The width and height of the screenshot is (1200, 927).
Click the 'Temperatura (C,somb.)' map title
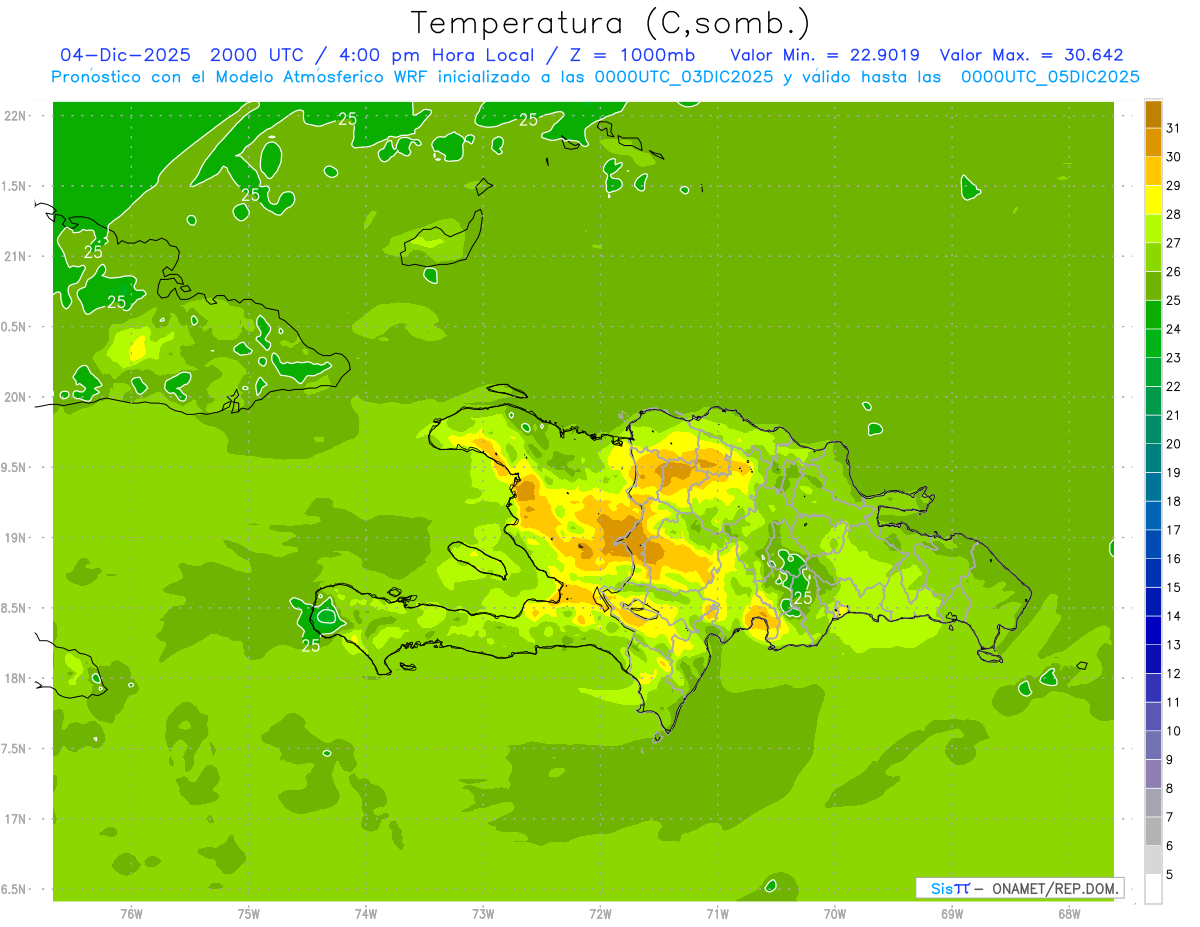tap(610, 23)
